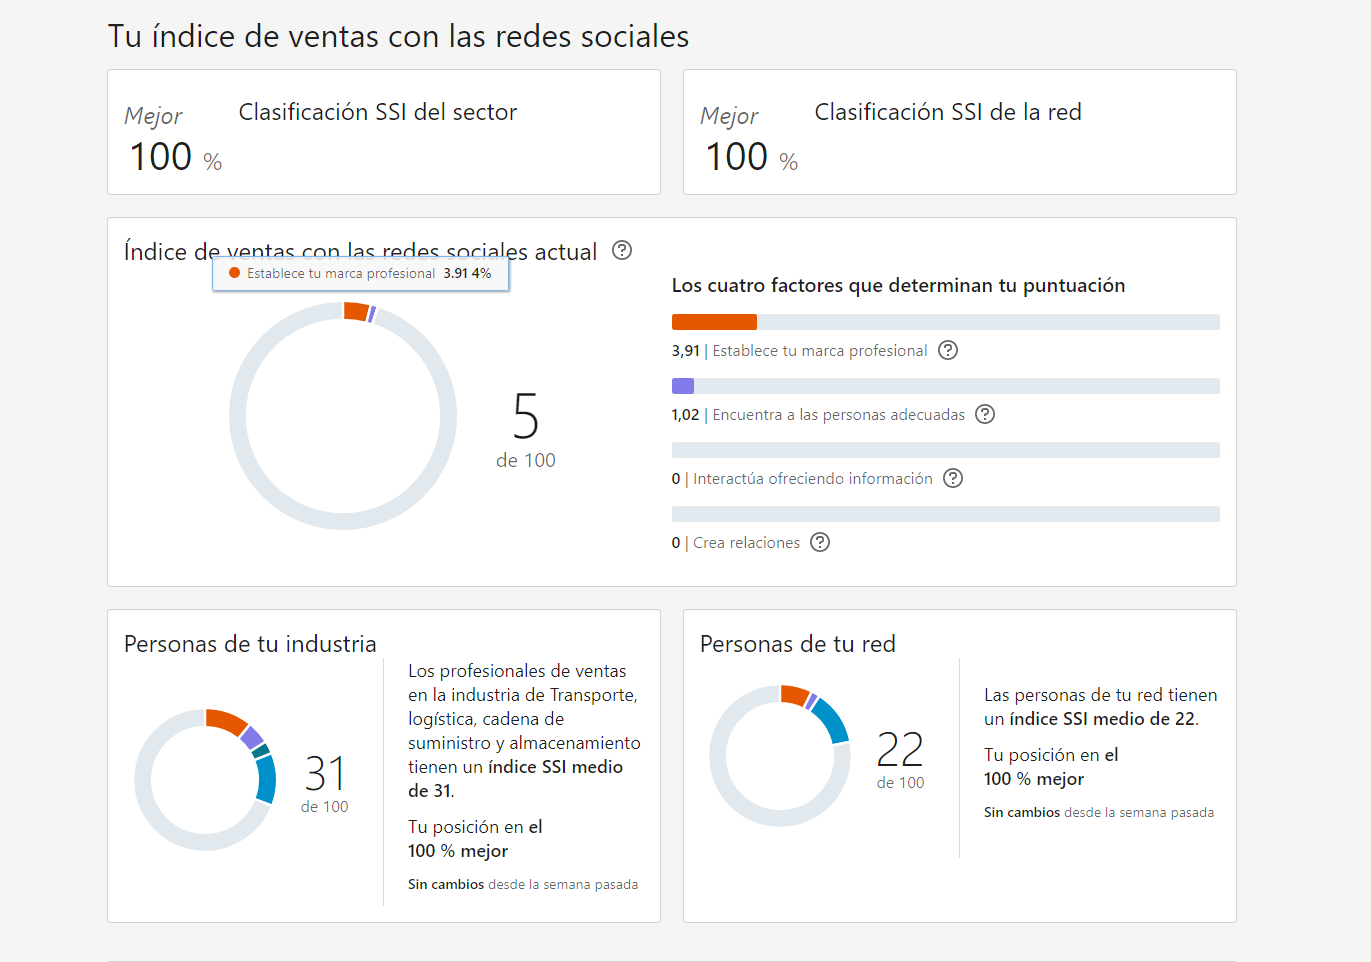Open help icon for Interactúa ofreciendo información
Viewport: 1371px width, 962px height.
953,478
